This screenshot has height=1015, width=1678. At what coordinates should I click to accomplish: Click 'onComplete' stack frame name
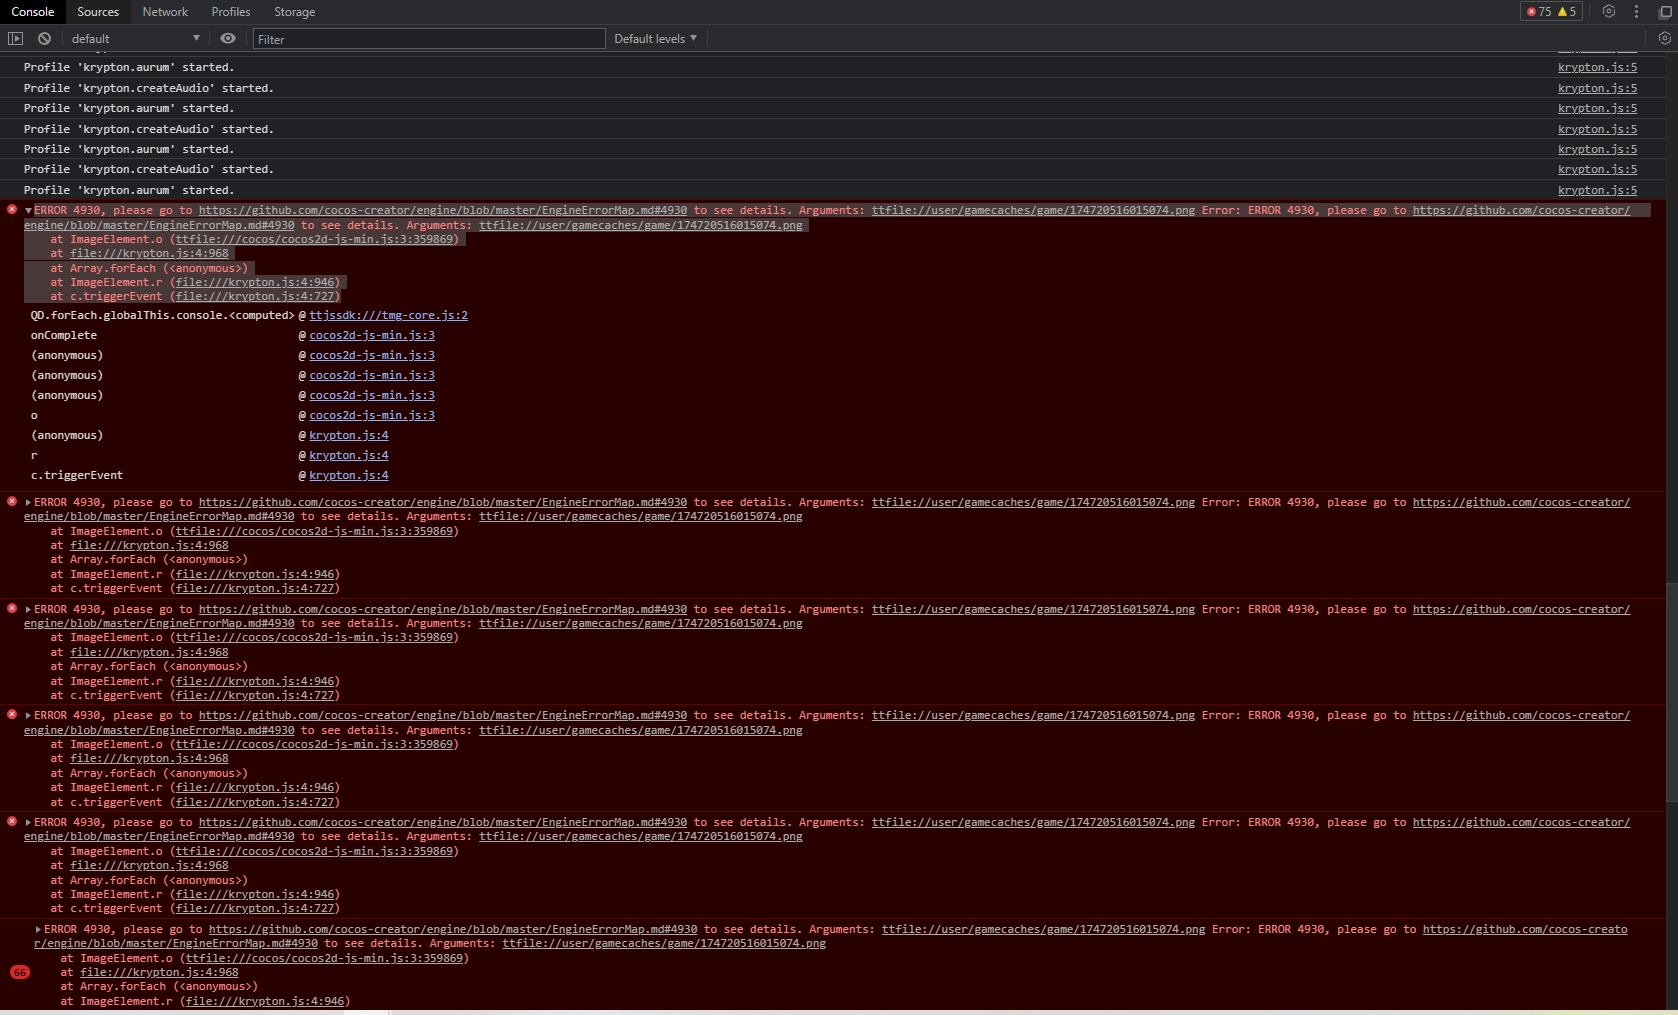pyautogui.click(x=64, y=335)
